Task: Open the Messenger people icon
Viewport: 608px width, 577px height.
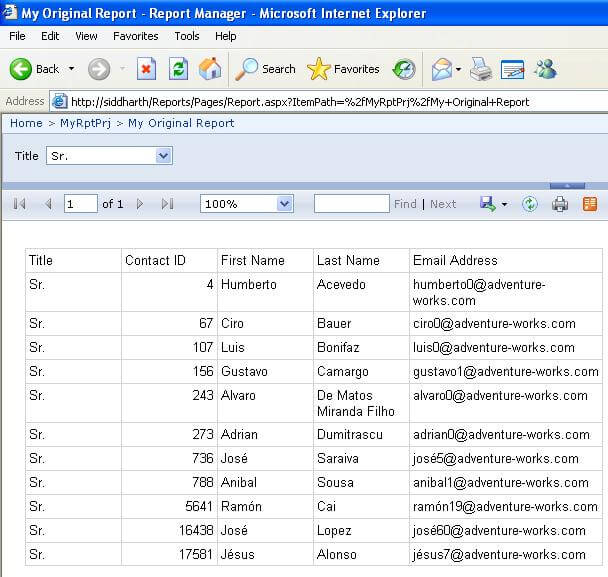Action: tap(545, 69)
